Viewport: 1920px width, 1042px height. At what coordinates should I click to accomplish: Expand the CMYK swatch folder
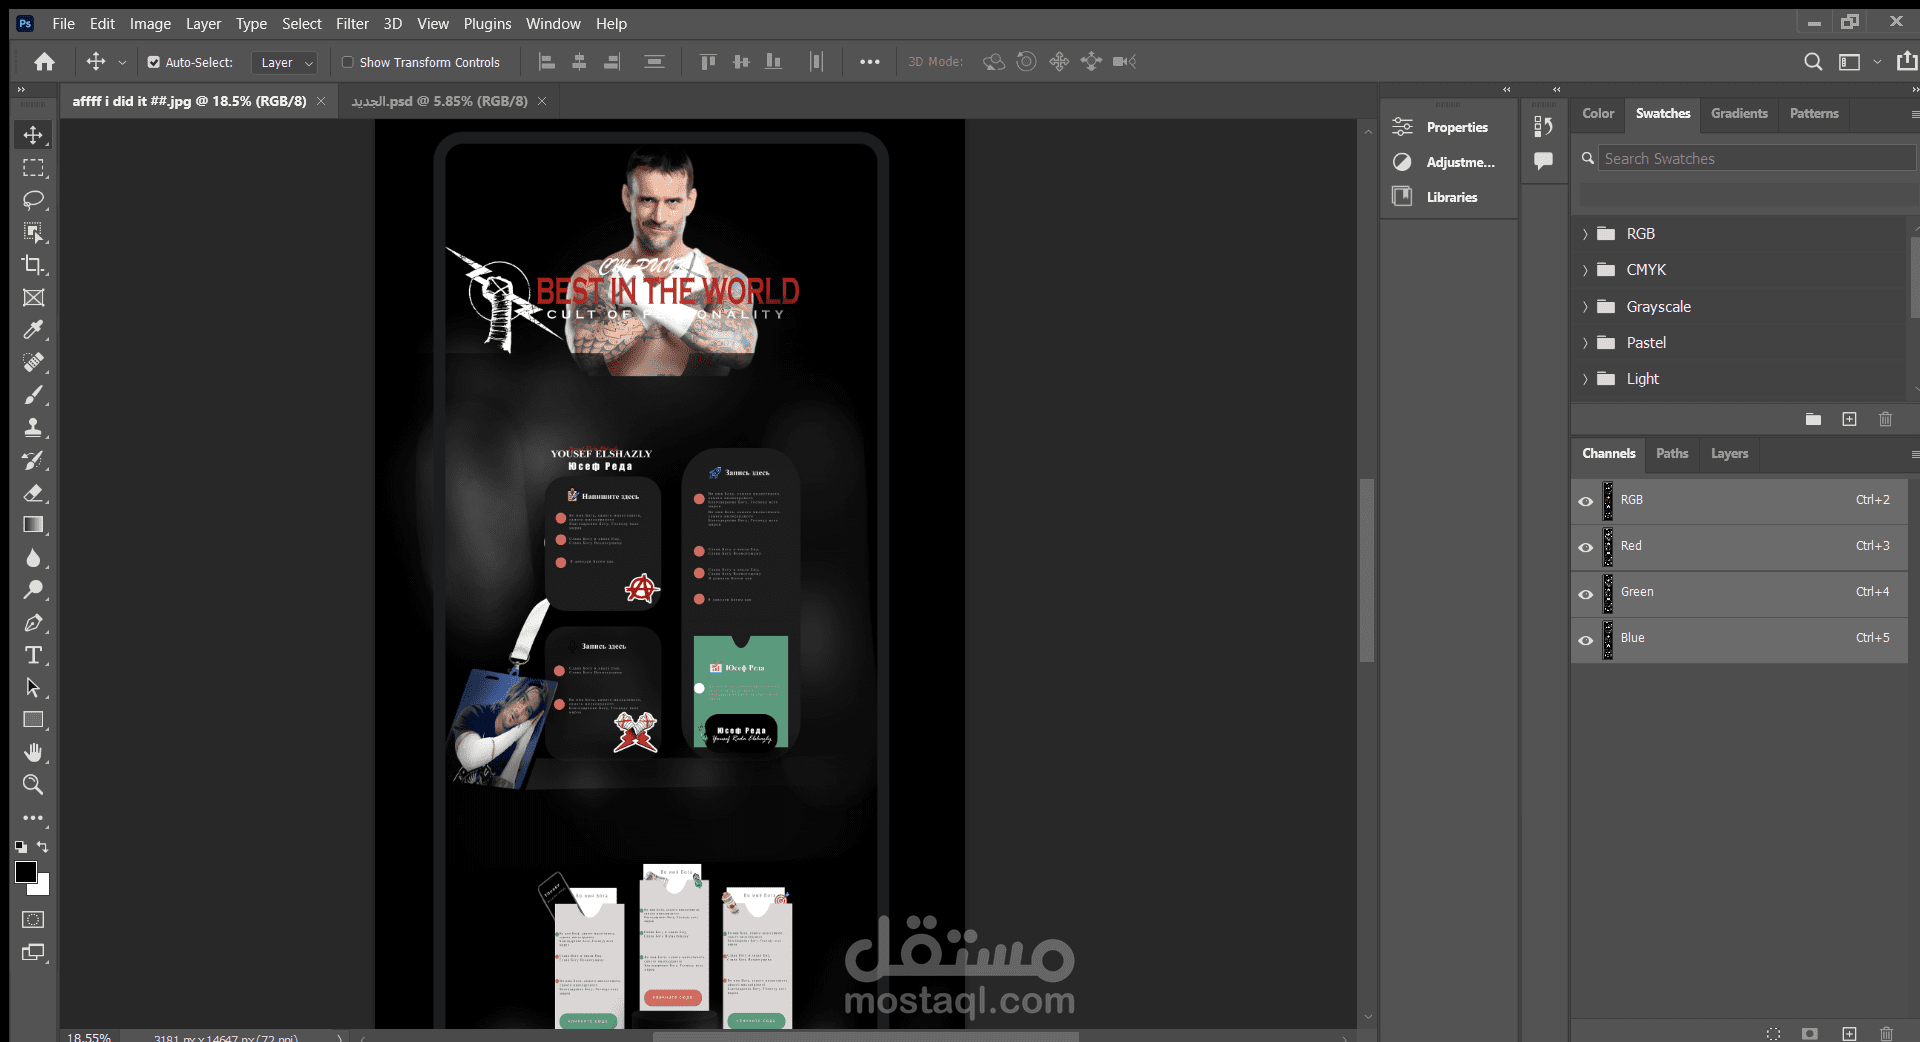click(x=1585, y=270)
